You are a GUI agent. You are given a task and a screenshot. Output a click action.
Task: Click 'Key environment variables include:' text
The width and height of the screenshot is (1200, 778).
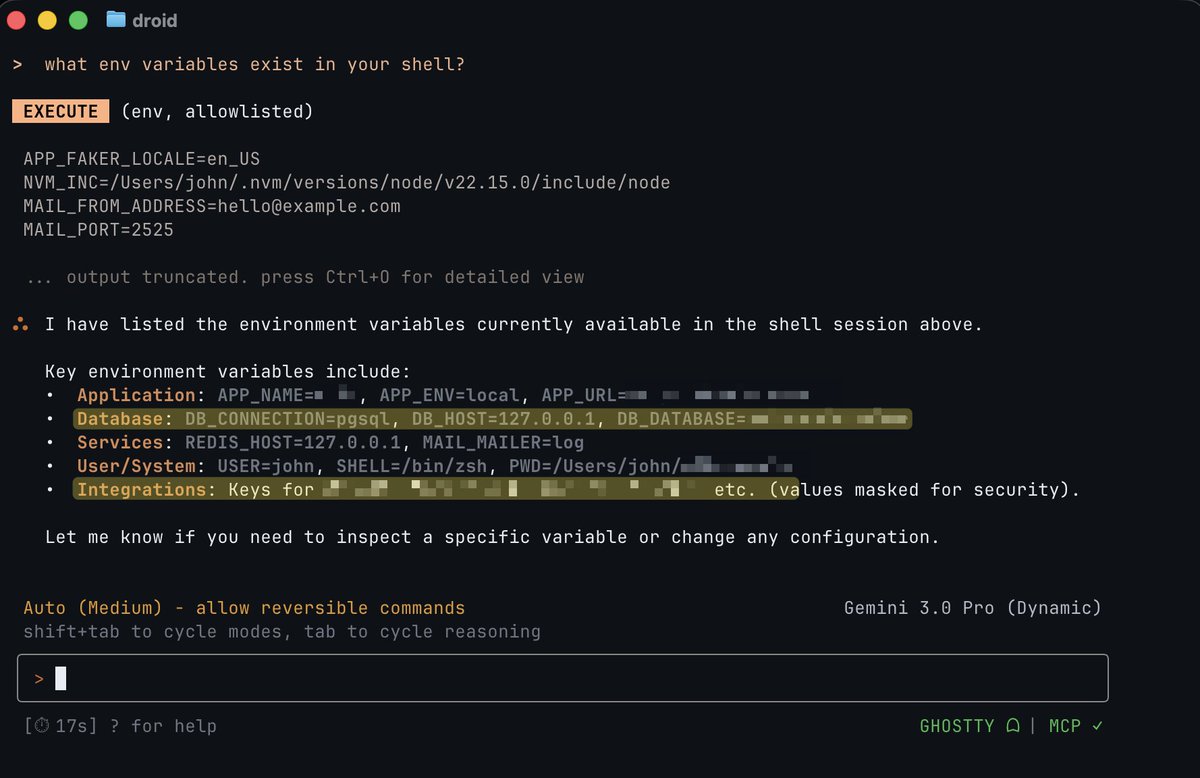point(228,371)
